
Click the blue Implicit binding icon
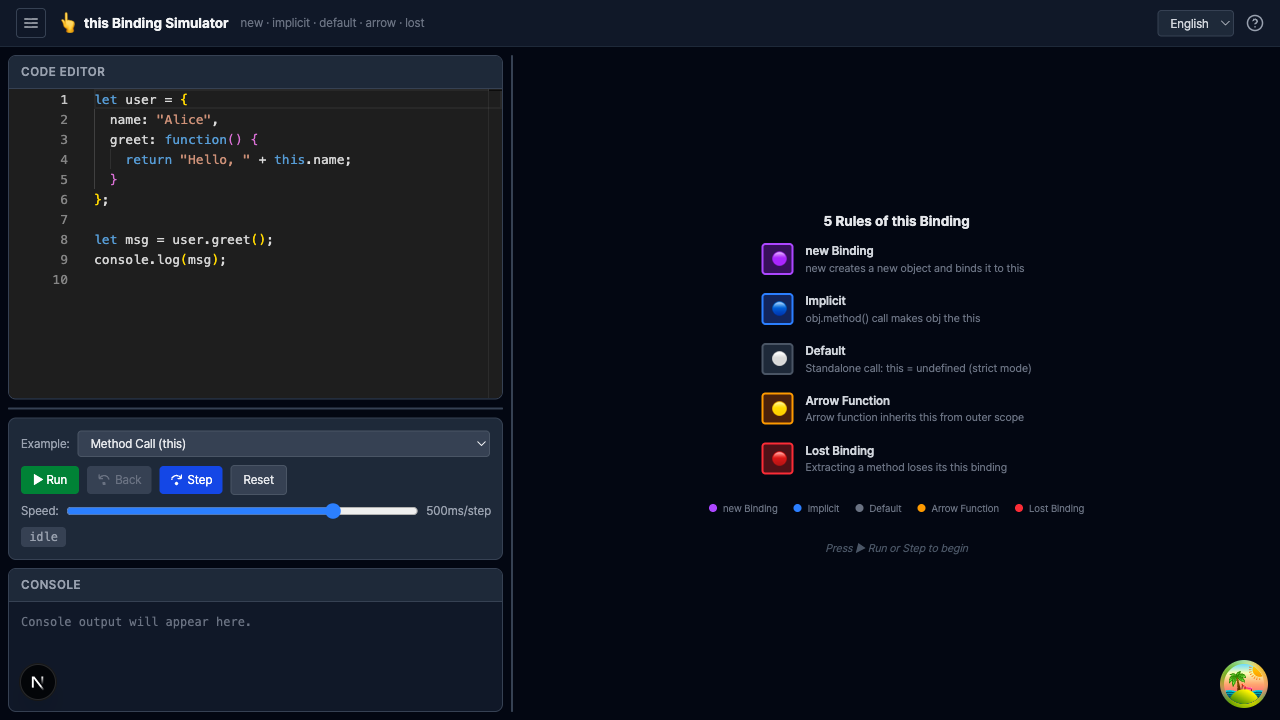point(777,309)
